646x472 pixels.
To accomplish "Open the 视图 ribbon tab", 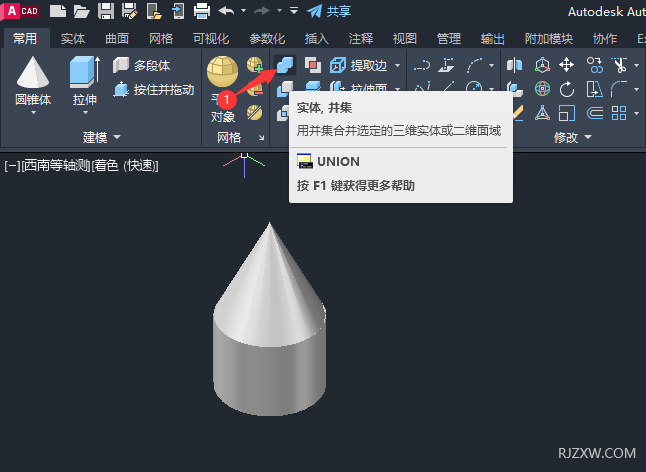I will (x=405, y=39).
